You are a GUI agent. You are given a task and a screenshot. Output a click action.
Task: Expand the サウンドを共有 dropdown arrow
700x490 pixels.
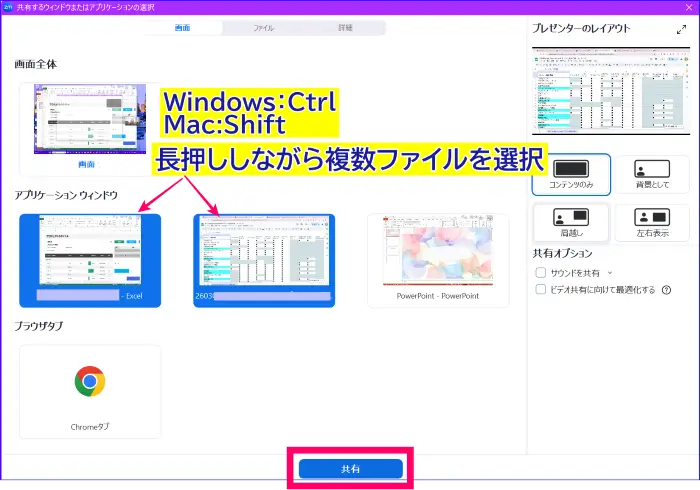(x=610, y=273)
